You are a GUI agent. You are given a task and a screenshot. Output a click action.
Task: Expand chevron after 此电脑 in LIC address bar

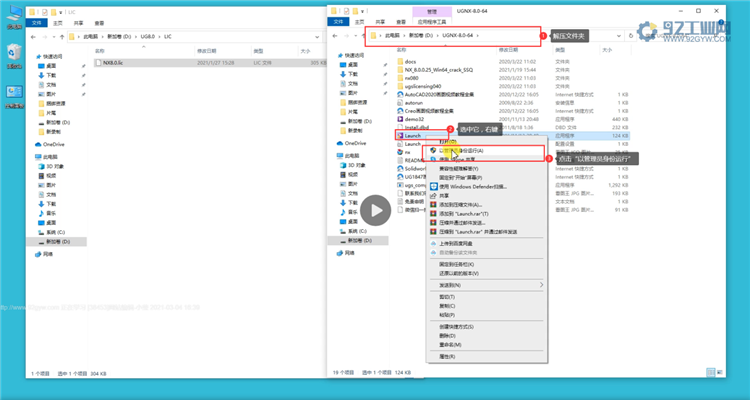102,37
